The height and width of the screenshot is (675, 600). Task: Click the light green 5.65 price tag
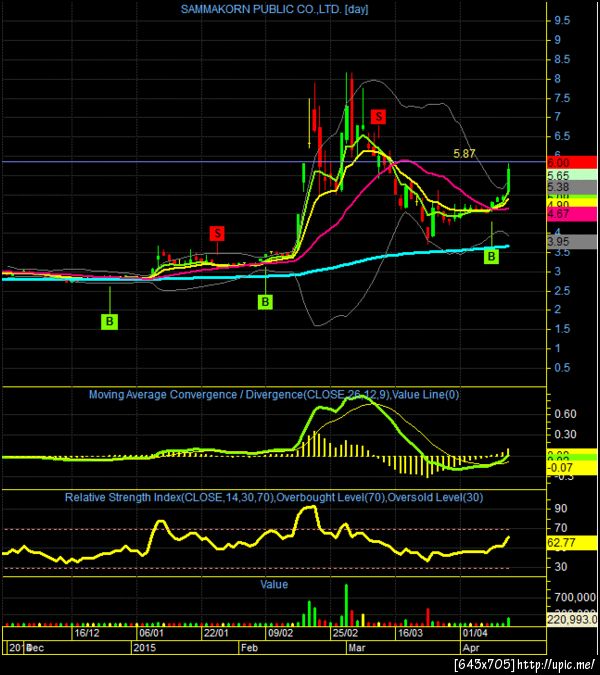572,175
